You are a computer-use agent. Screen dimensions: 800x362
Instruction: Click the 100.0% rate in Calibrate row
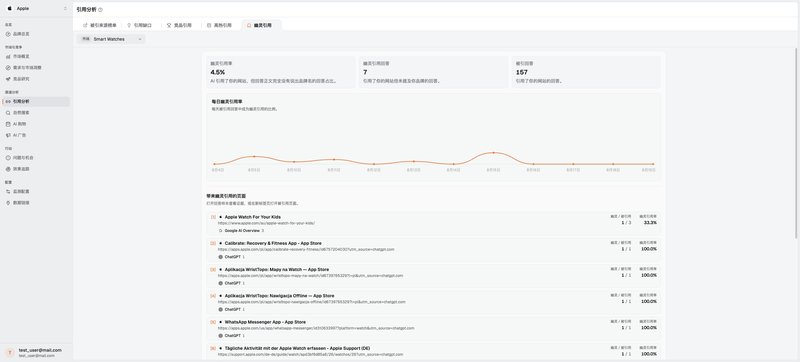649,249
